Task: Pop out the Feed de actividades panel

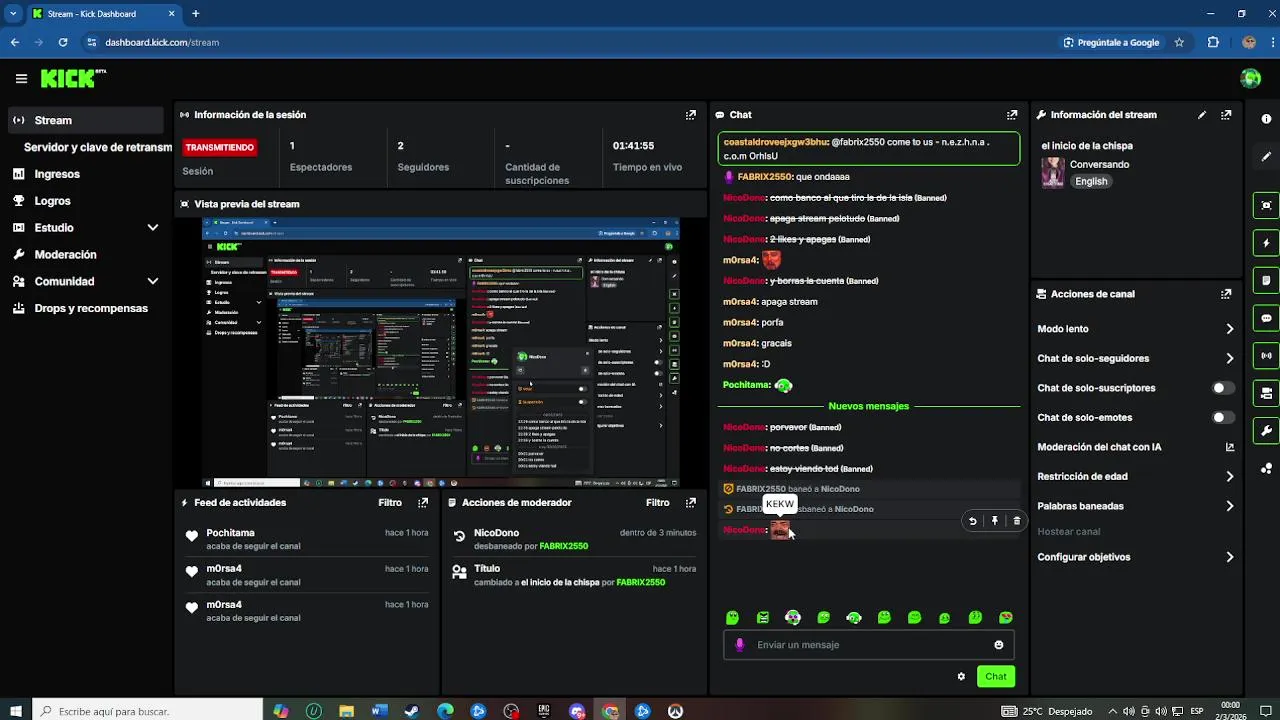Action: (423, 503)
